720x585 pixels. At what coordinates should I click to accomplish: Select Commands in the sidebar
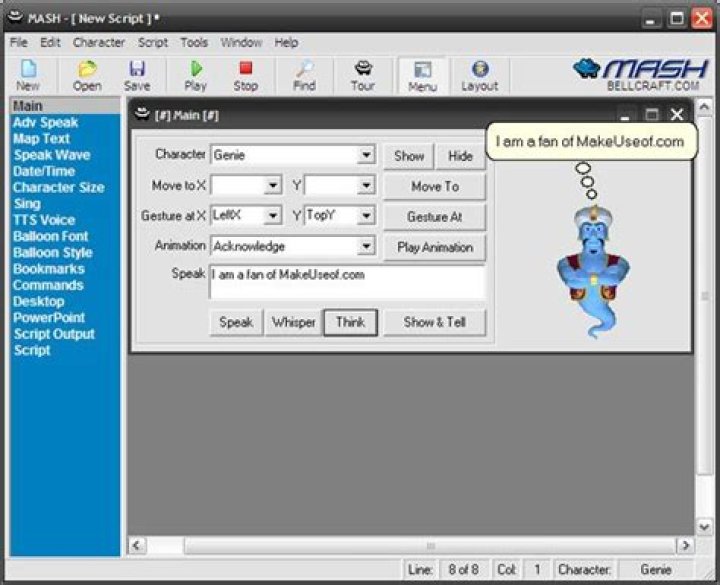(48, 285)
